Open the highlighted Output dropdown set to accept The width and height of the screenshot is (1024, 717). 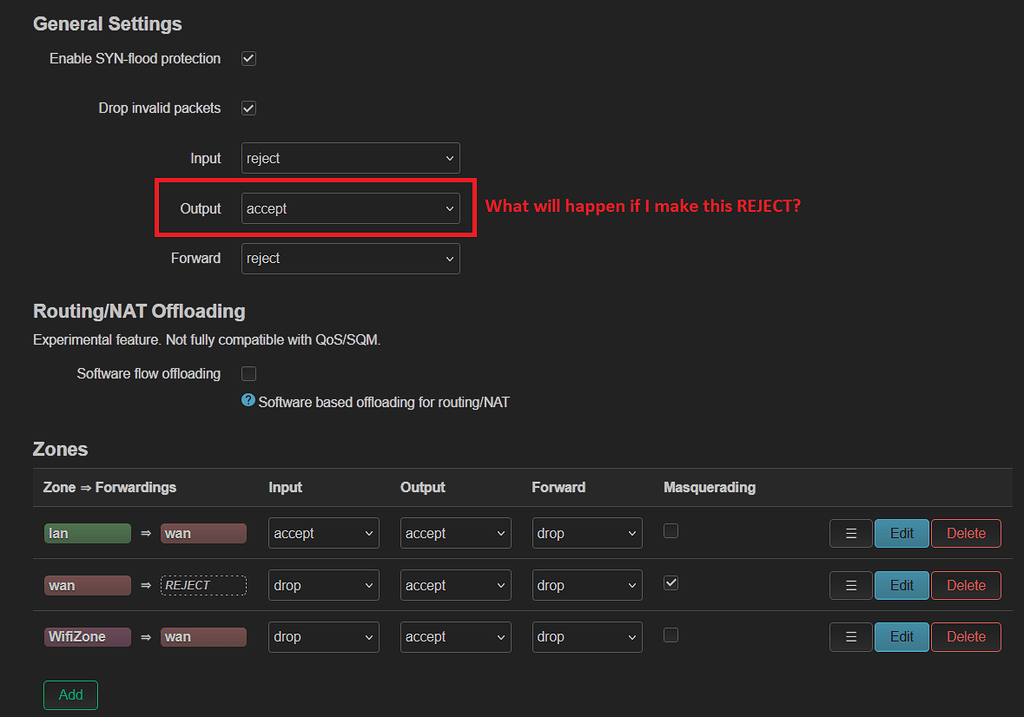coord(350,208)
